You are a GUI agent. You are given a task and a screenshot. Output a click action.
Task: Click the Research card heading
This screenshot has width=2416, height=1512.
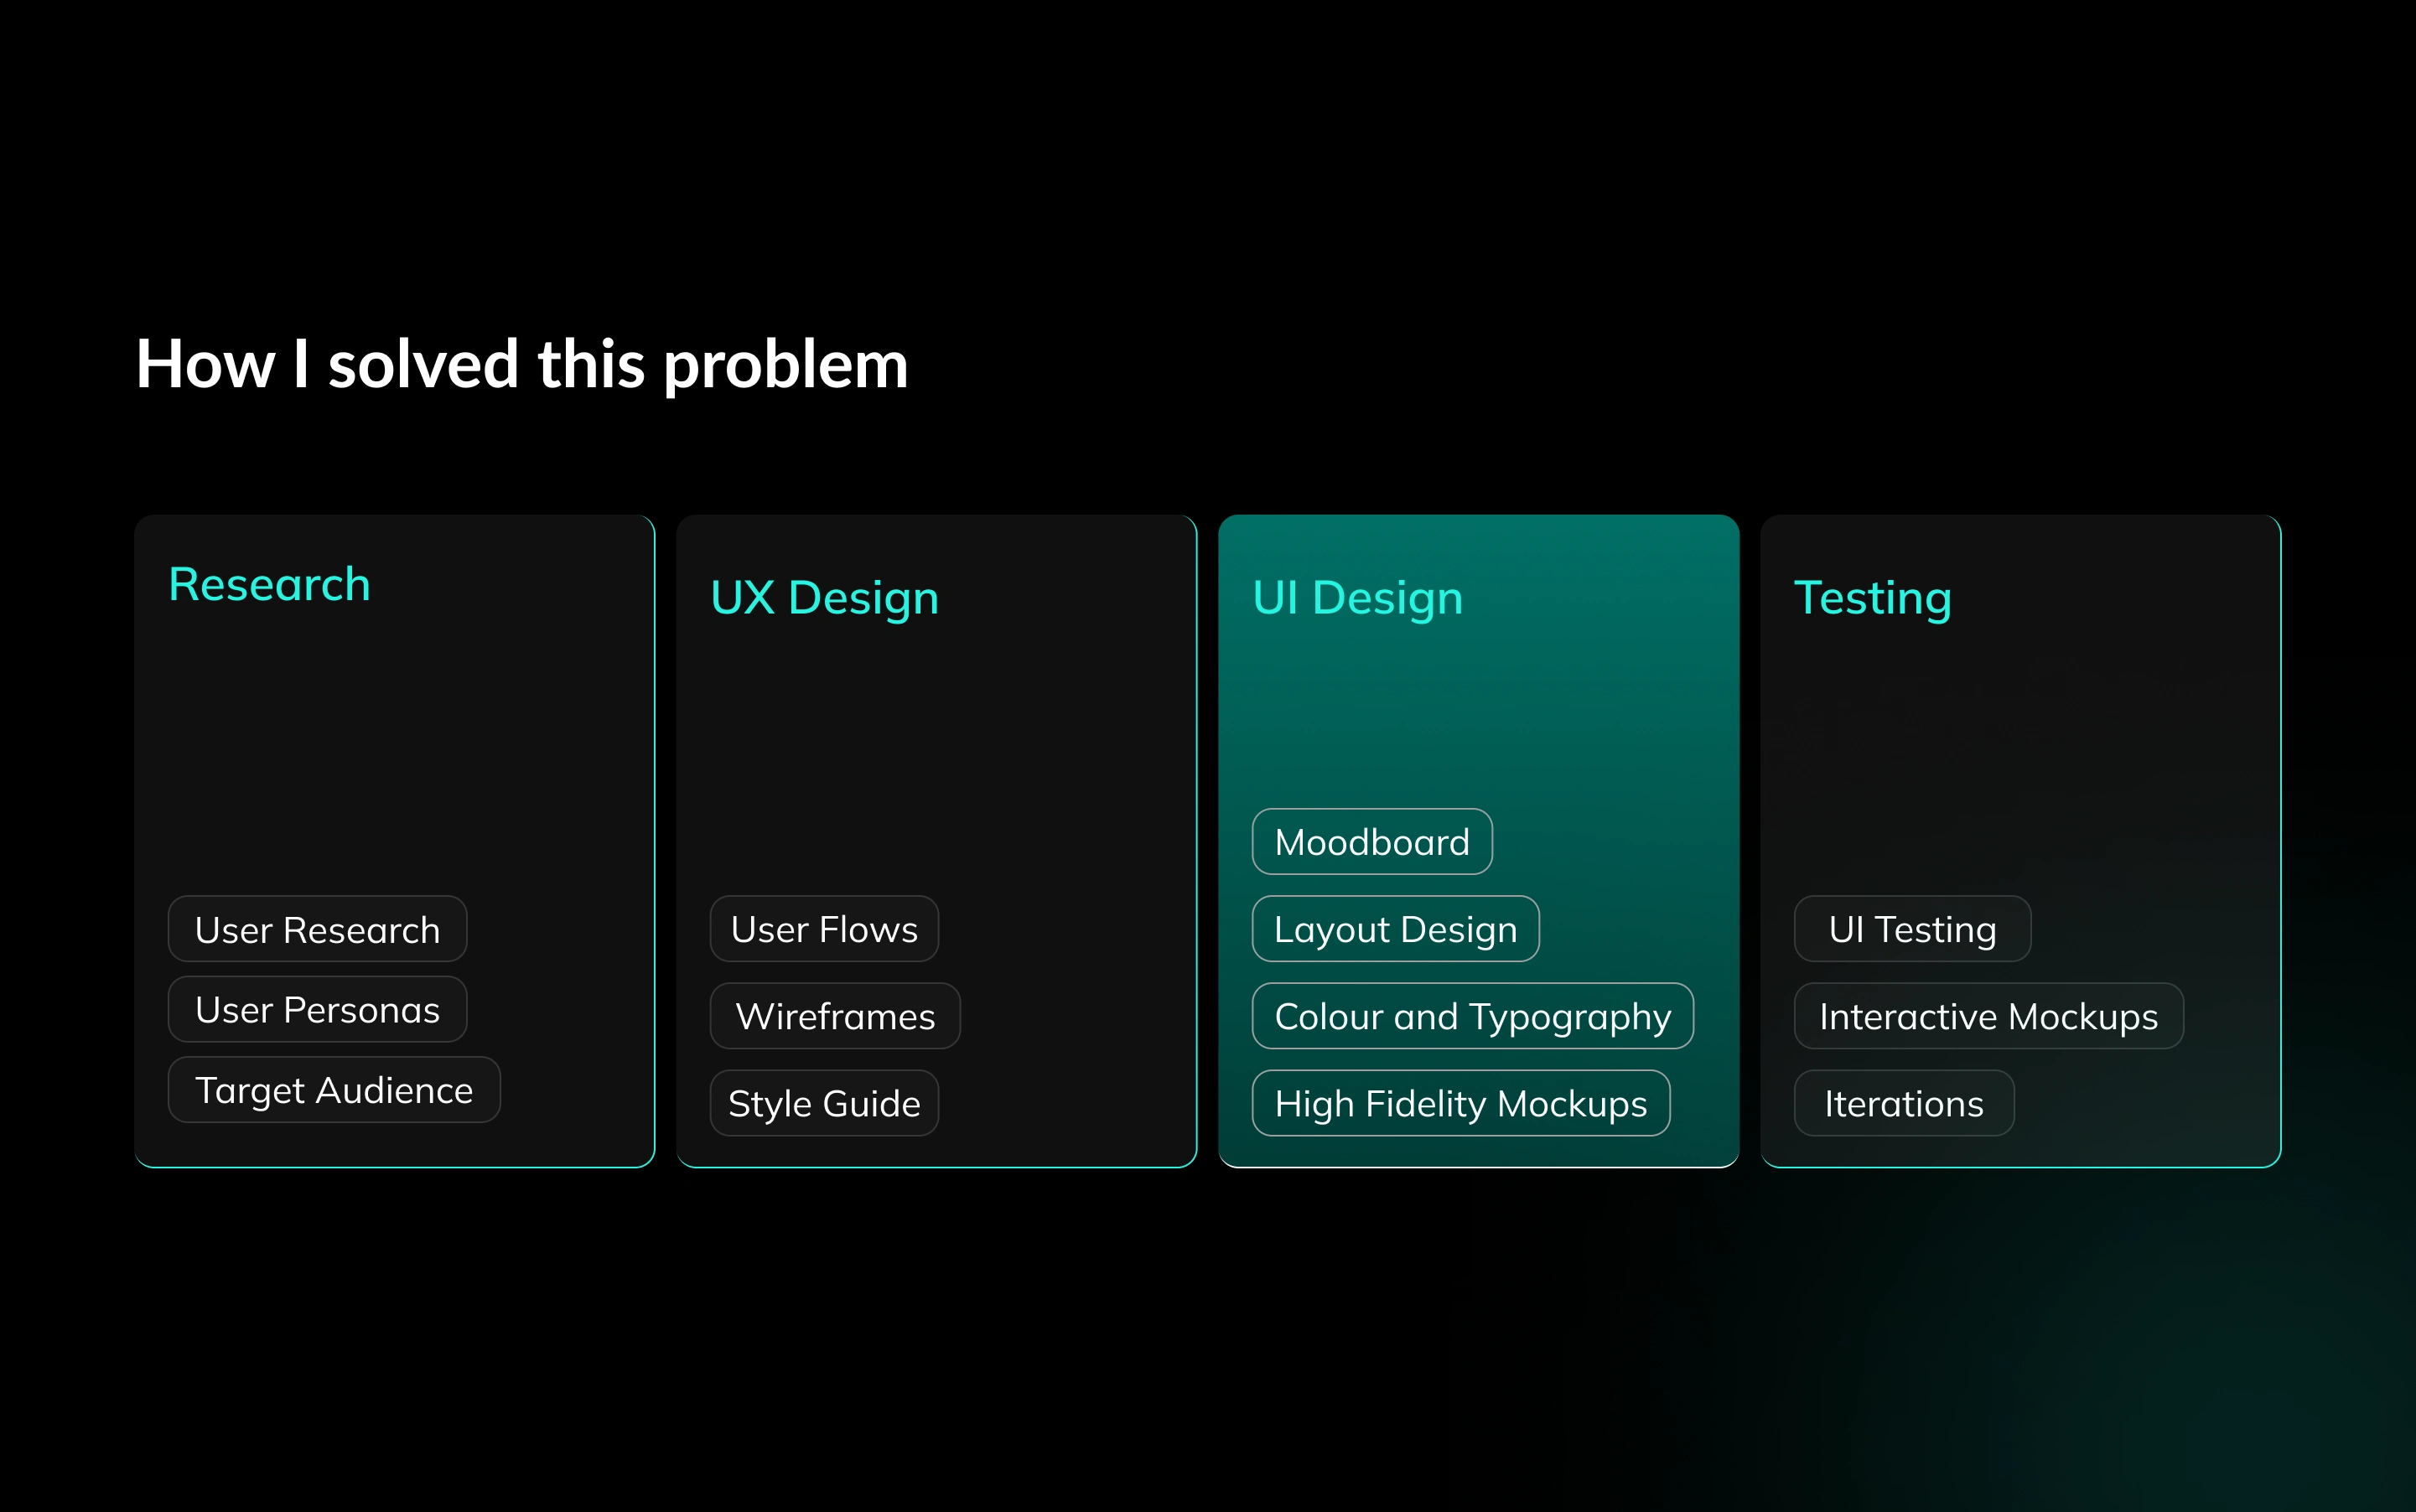point(269,584)
